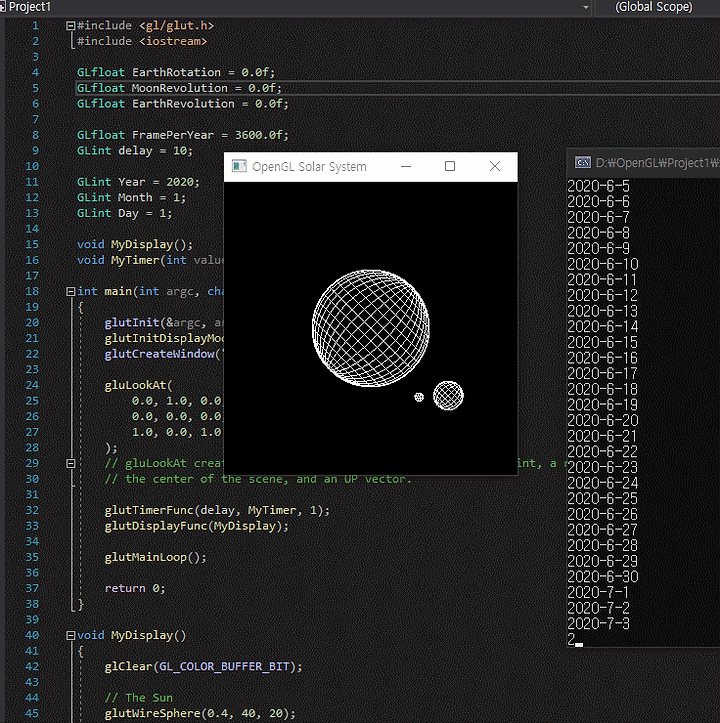Click console output line 2020-6-10
This screenshot has height=723, width=720.
(603, 265)
